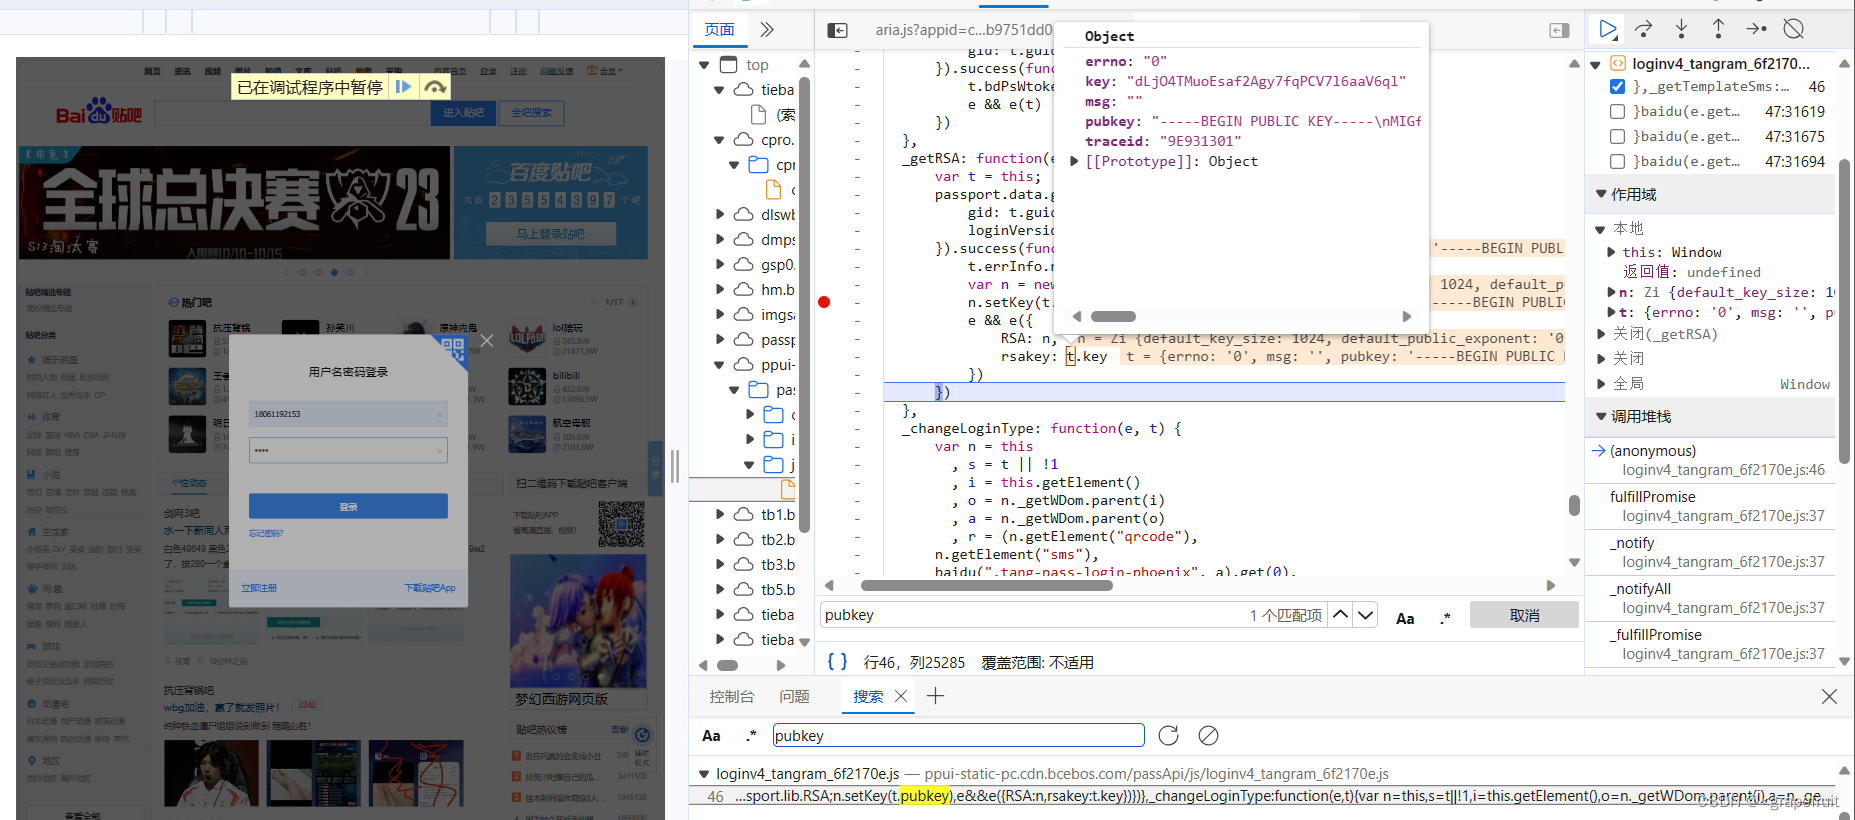Click the document icon under tieba folder

pos(759,114)
